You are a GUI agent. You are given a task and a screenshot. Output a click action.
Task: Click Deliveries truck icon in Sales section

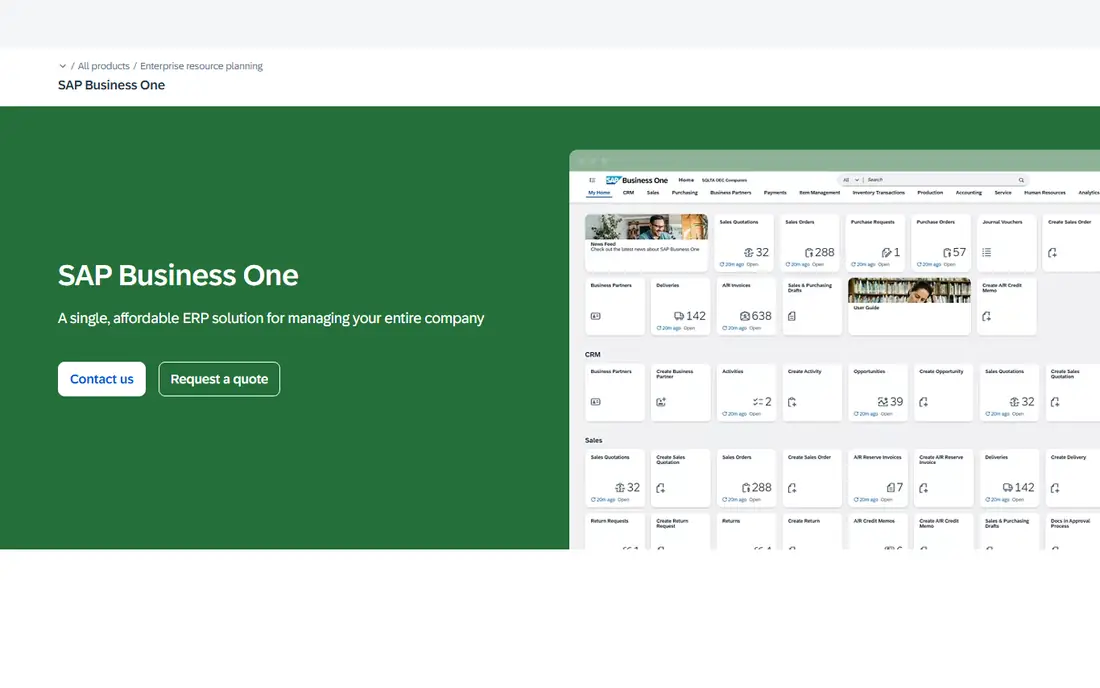coord(1007,487)
